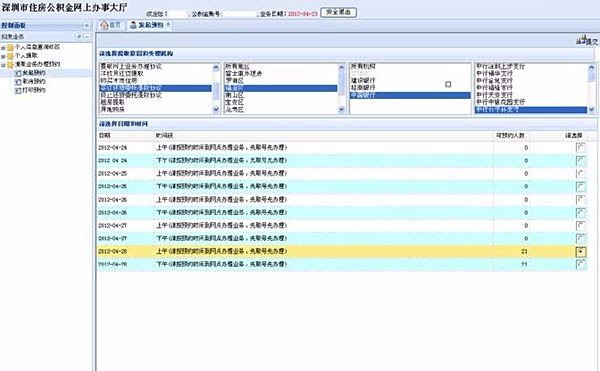The image size is (600, 371).
Task: Click the 提交 button label
Action: tap(592, 41)
